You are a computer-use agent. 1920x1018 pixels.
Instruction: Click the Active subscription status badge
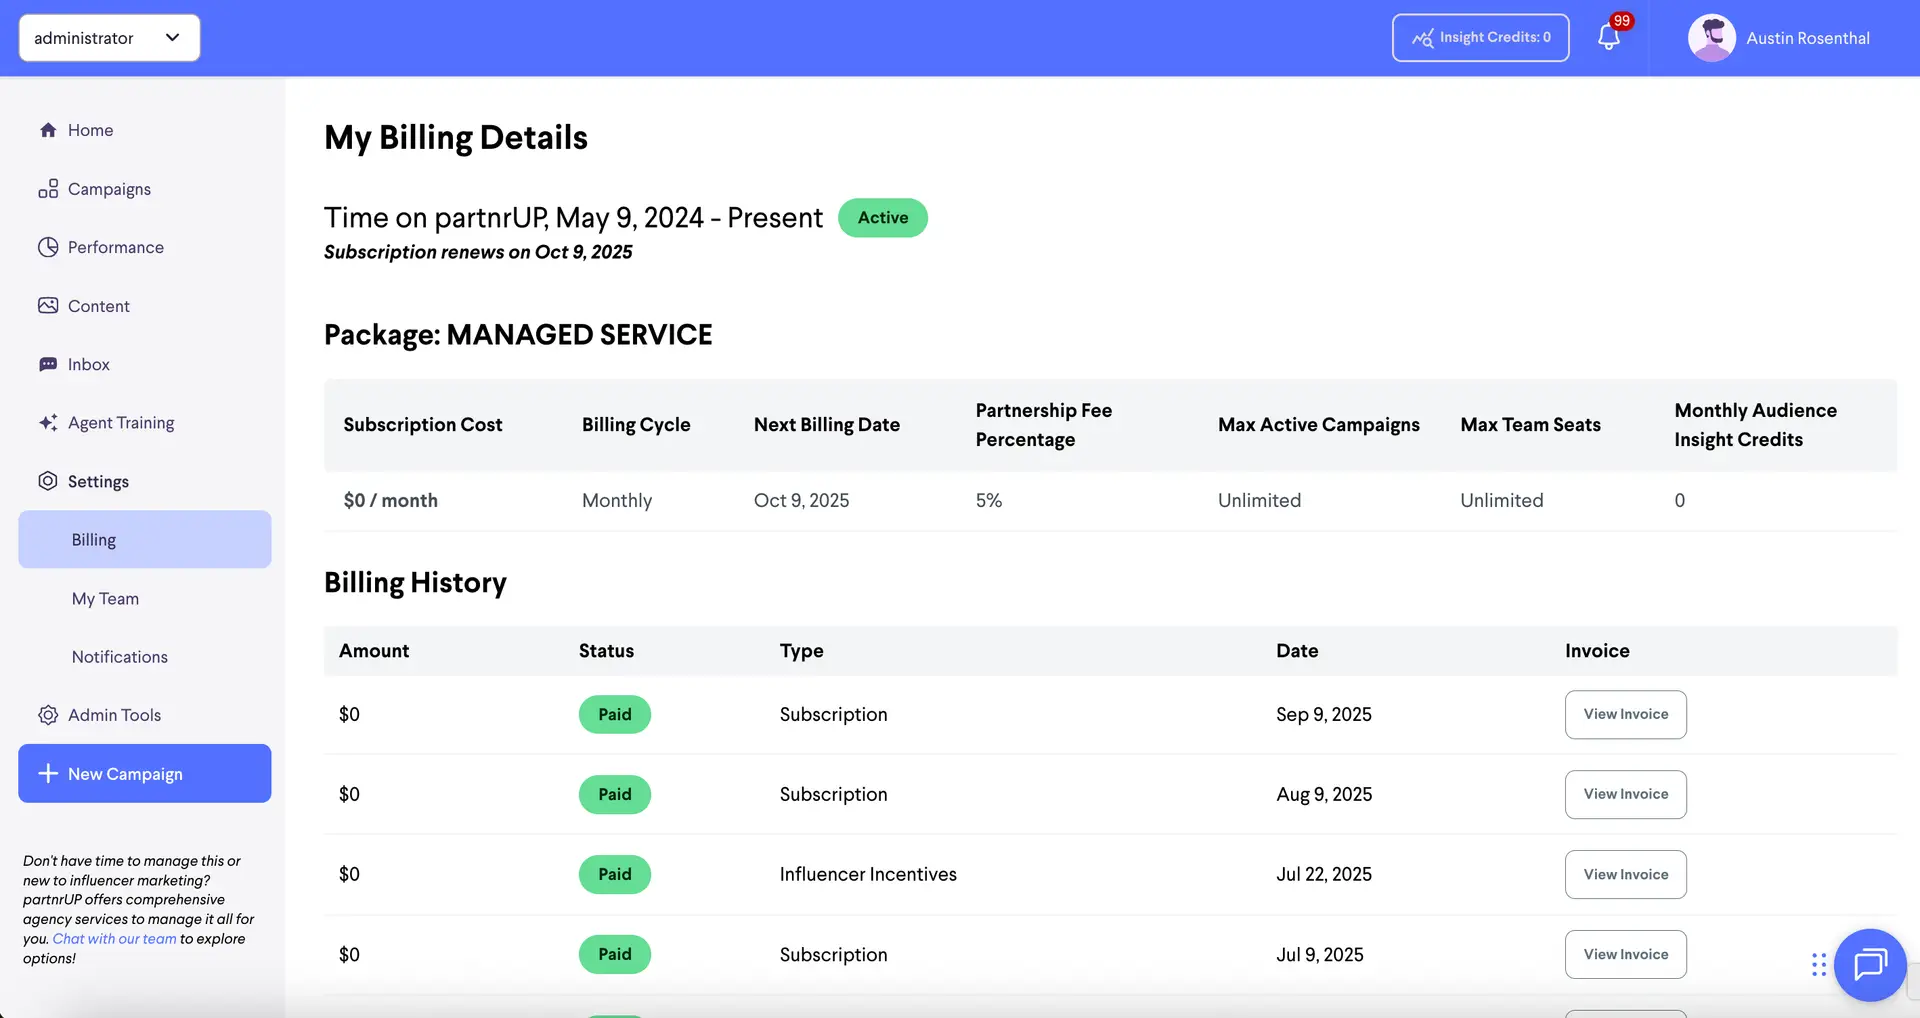tap(882, 217)
